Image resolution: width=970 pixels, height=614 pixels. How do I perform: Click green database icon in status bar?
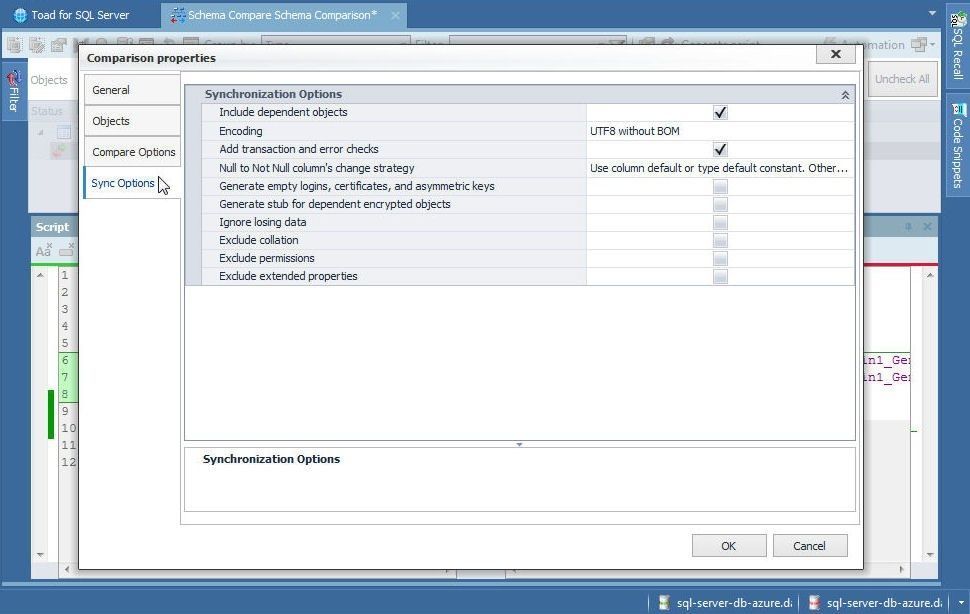pyautogui.click(x=664, y=602)
